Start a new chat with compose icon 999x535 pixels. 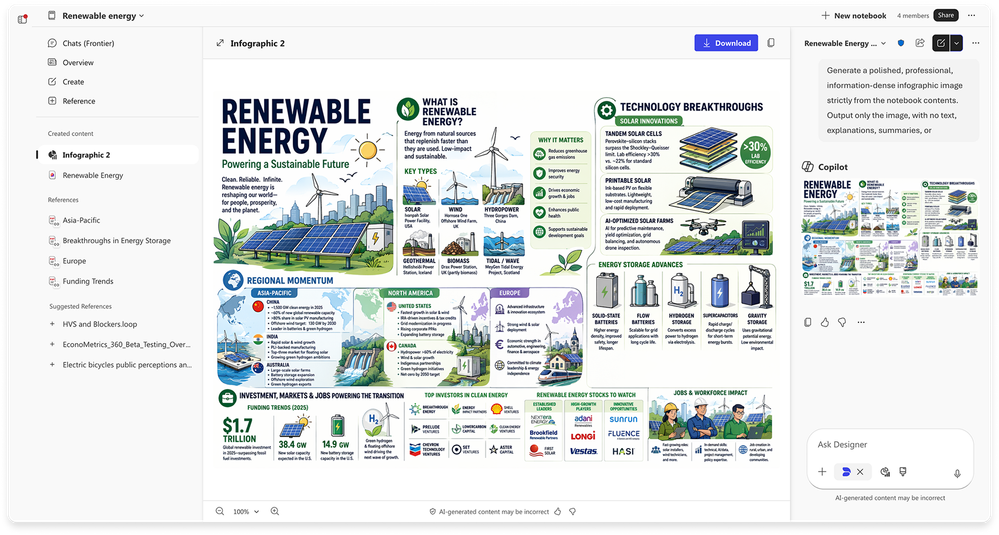[940, 43]
